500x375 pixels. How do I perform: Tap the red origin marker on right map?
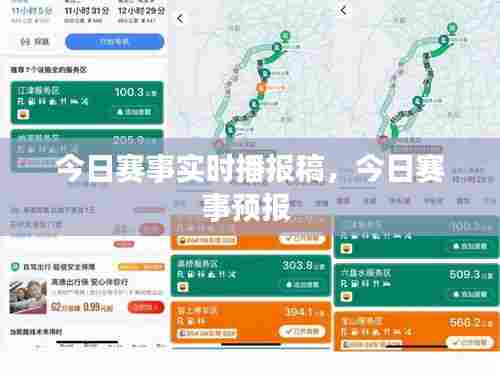tap(382, 139)
